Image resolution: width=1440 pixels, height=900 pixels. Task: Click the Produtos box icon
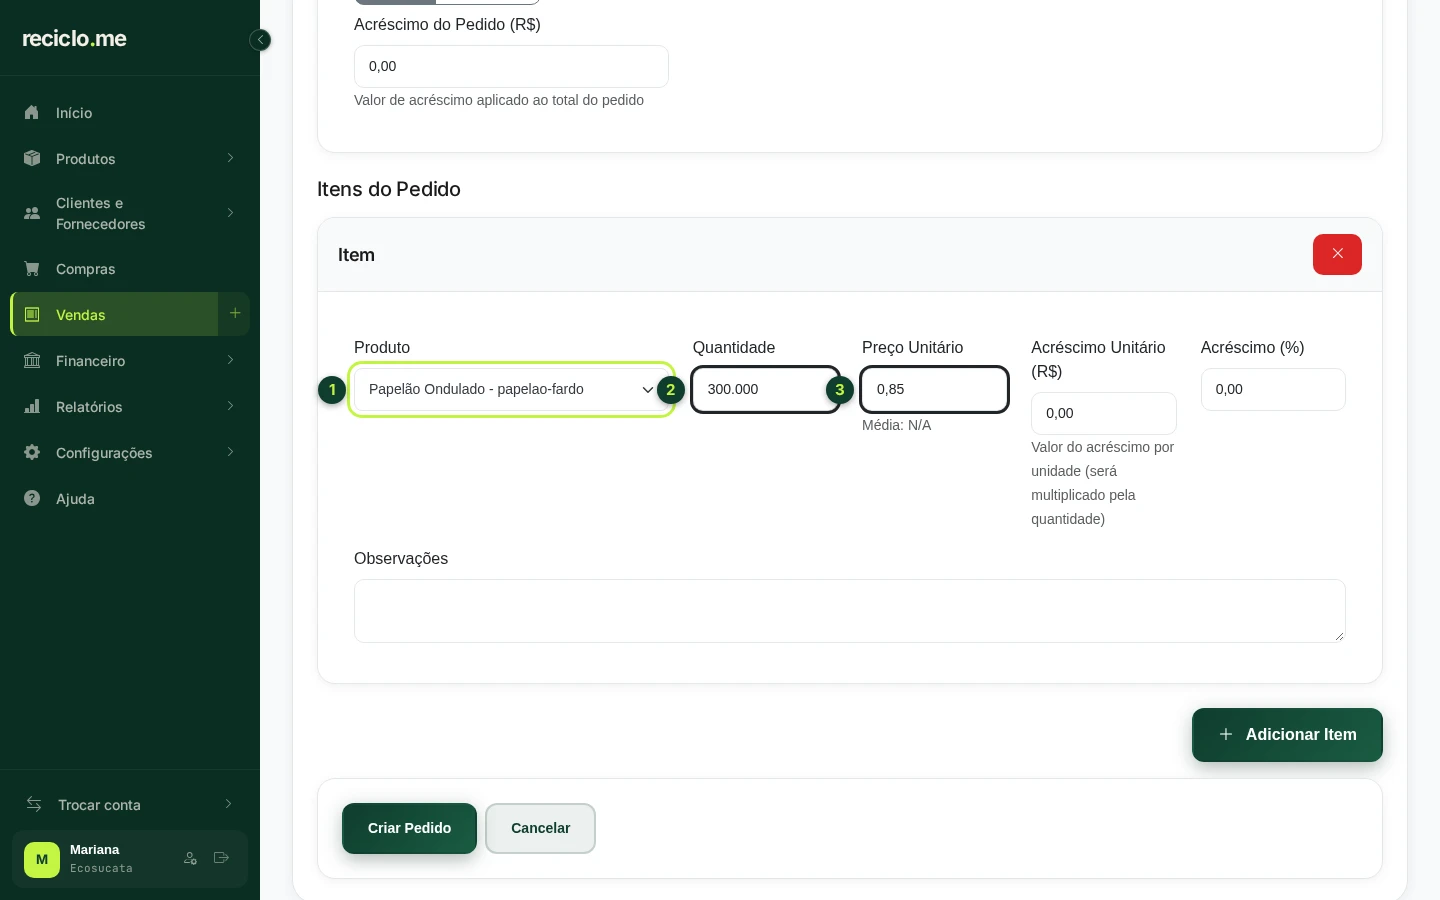point(32,159)
